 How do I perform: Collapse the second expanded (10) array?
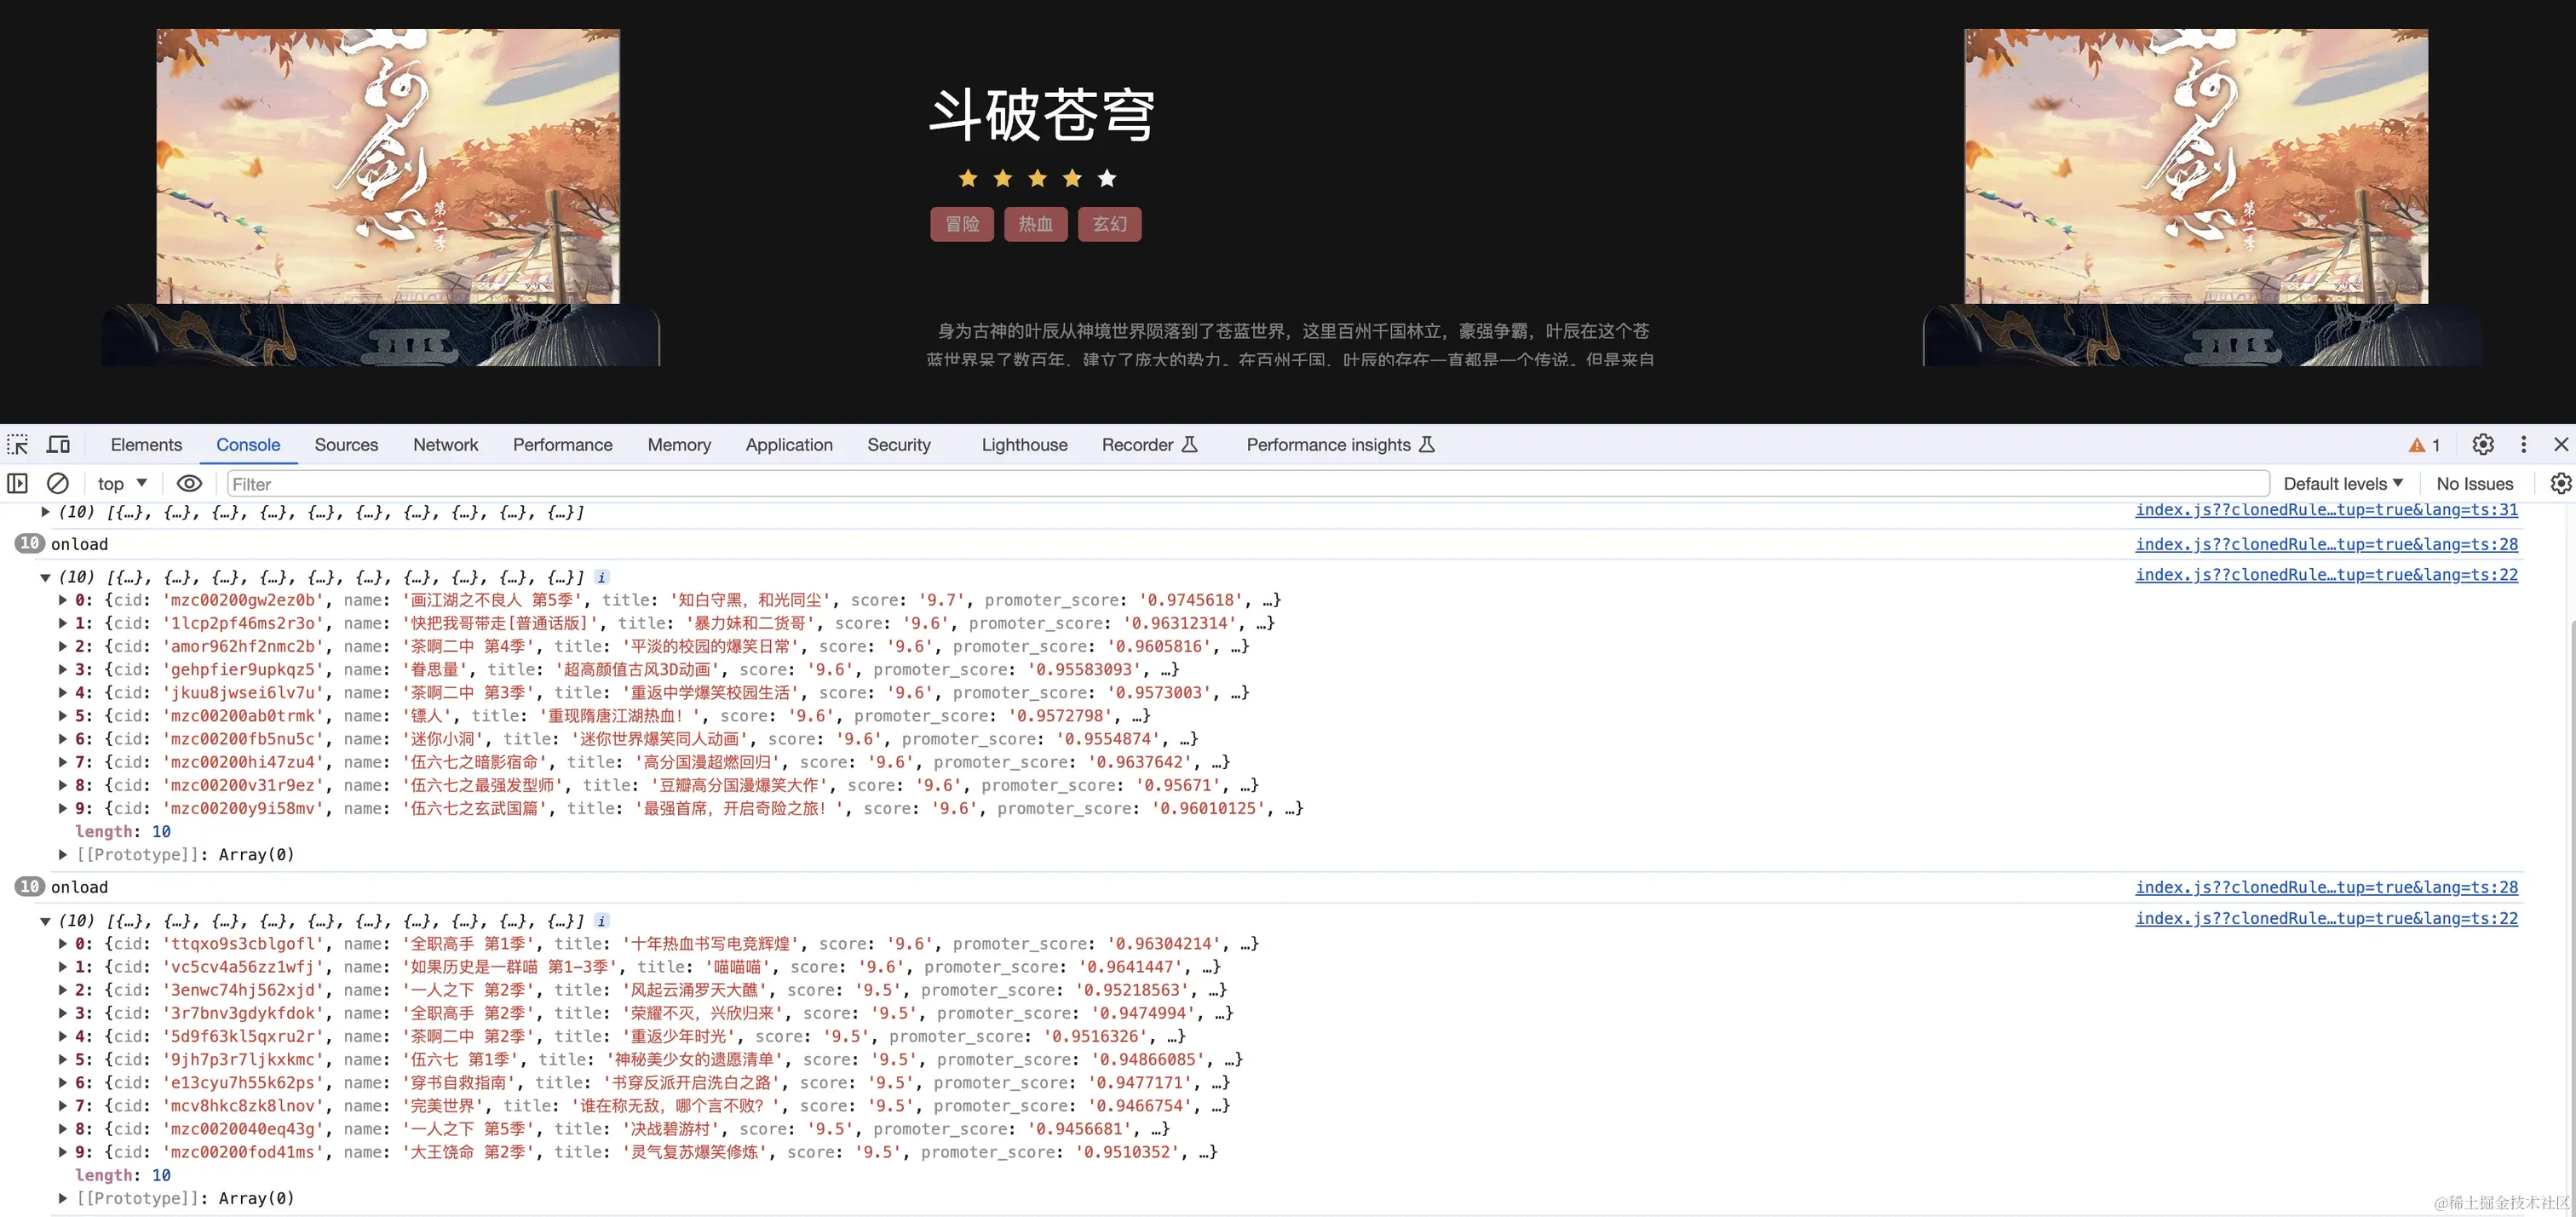(x=45, y=922)
